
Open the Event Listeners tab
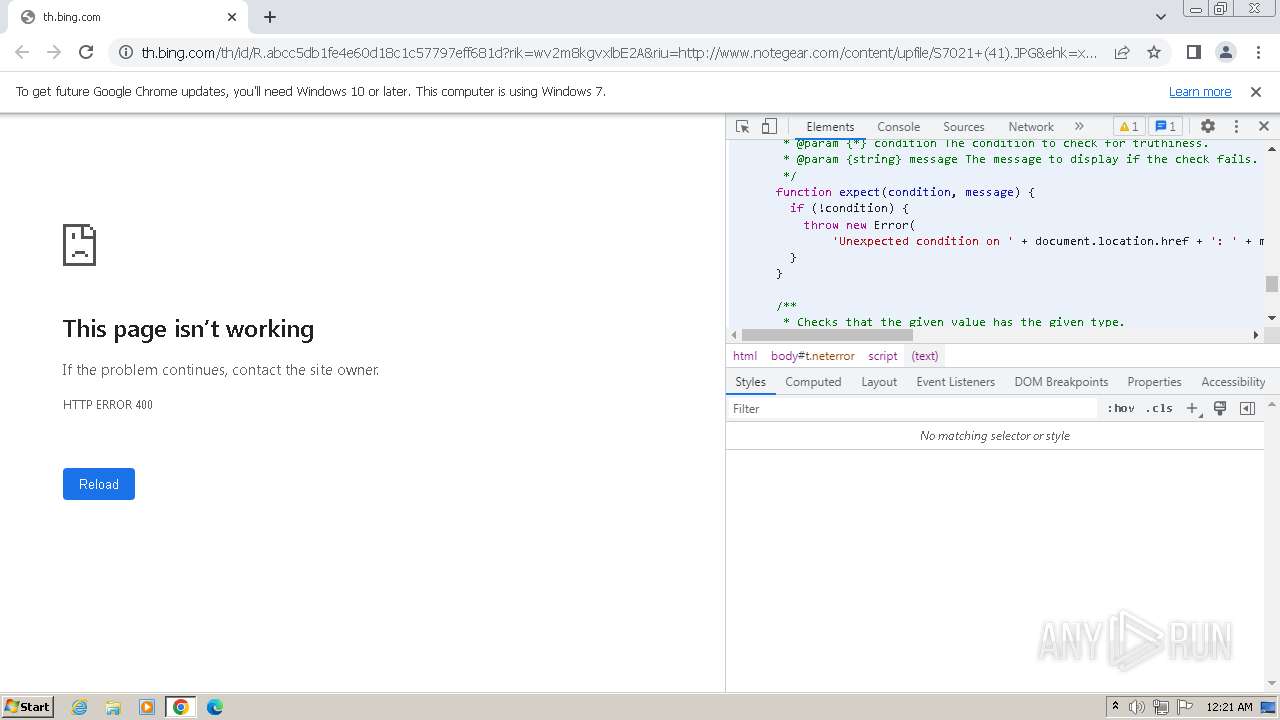[956, 382]
